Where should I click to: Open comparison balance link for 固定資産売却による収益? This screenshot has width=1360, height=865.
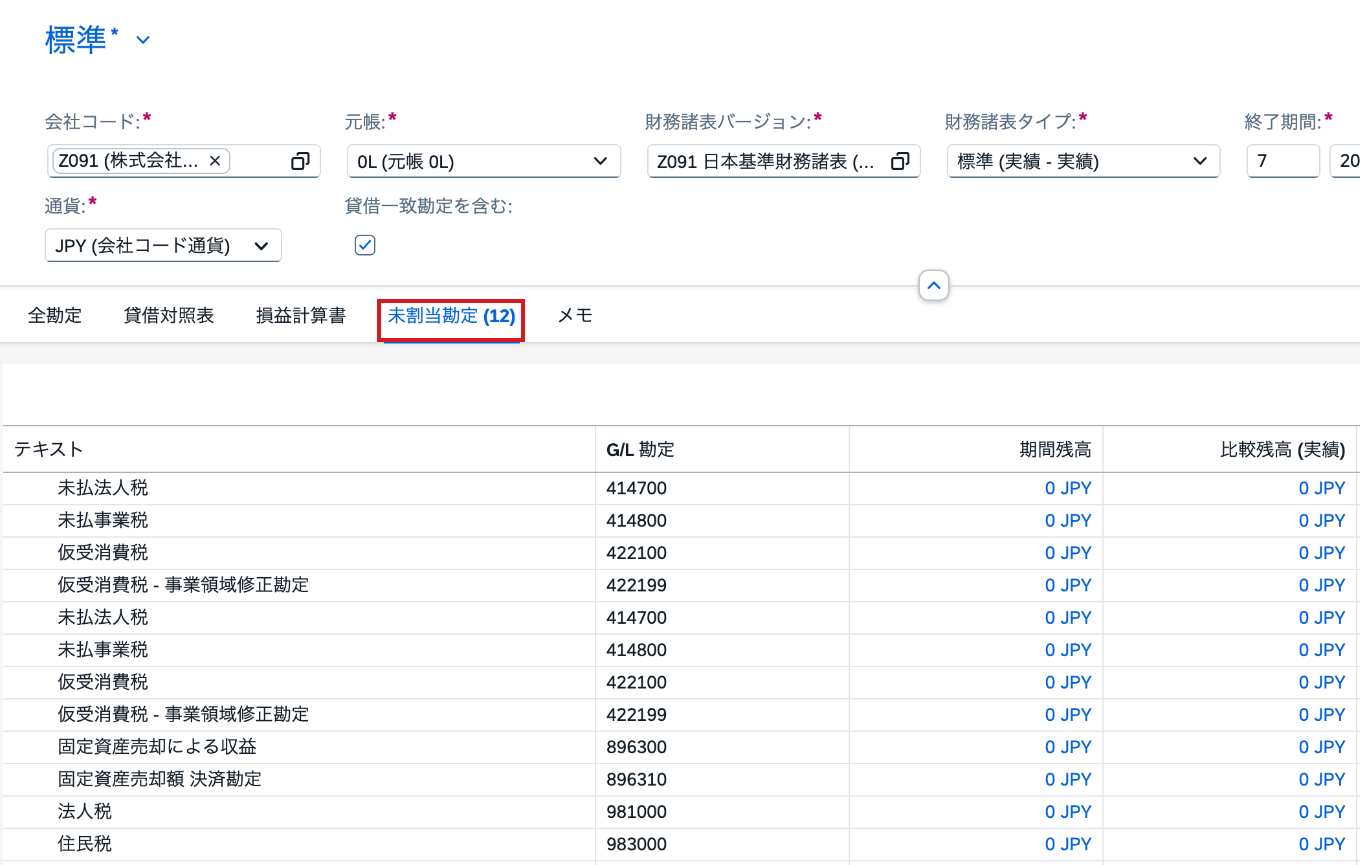1322,747
